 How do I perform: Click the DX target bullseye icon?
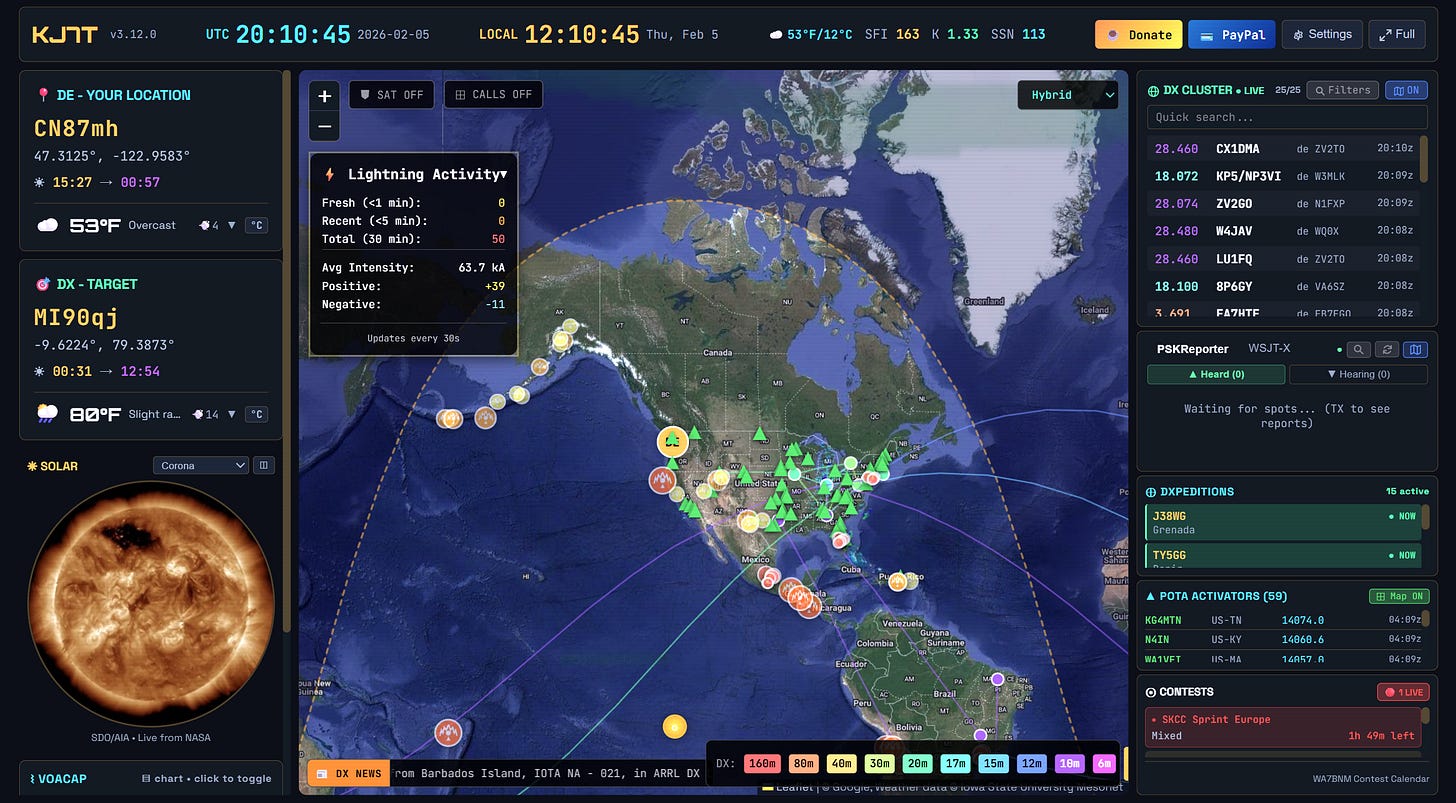click(x=42, y=284)
